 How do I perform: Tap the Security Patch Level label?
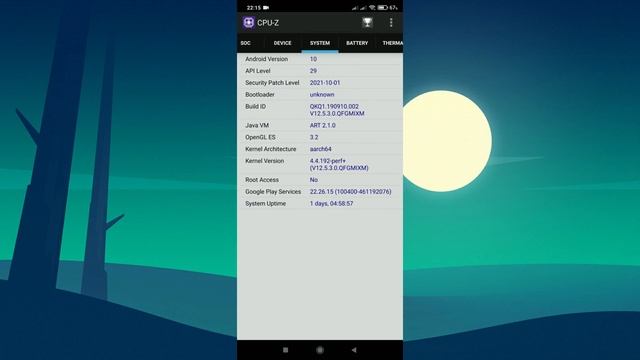[x=272, y=83]
